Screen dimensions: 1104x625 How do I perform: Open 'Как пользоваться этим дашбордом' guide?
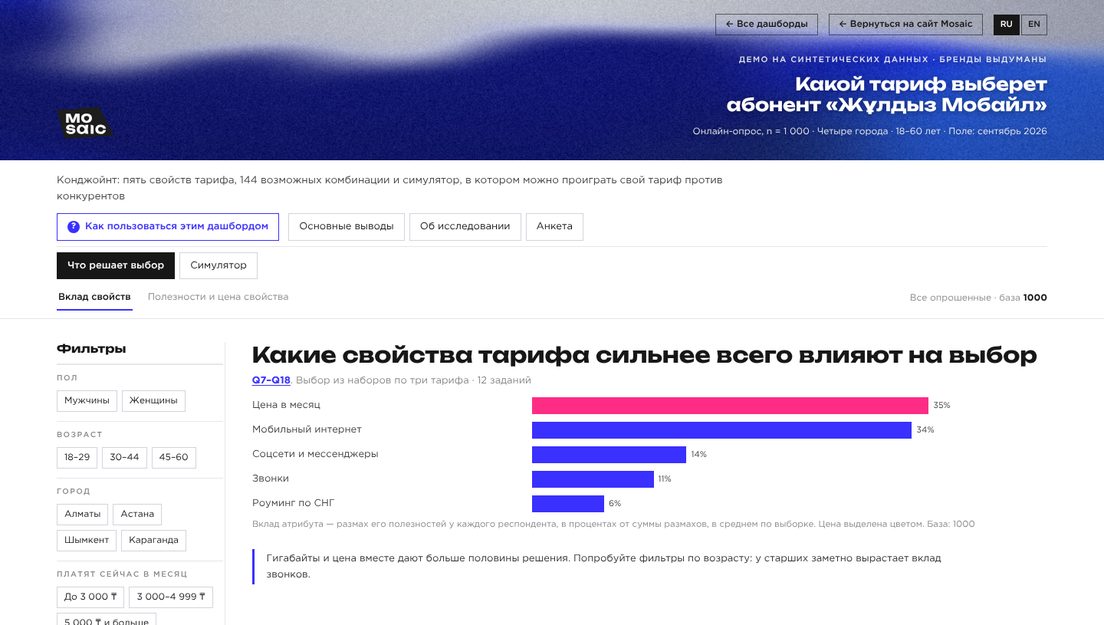point(168,227)
